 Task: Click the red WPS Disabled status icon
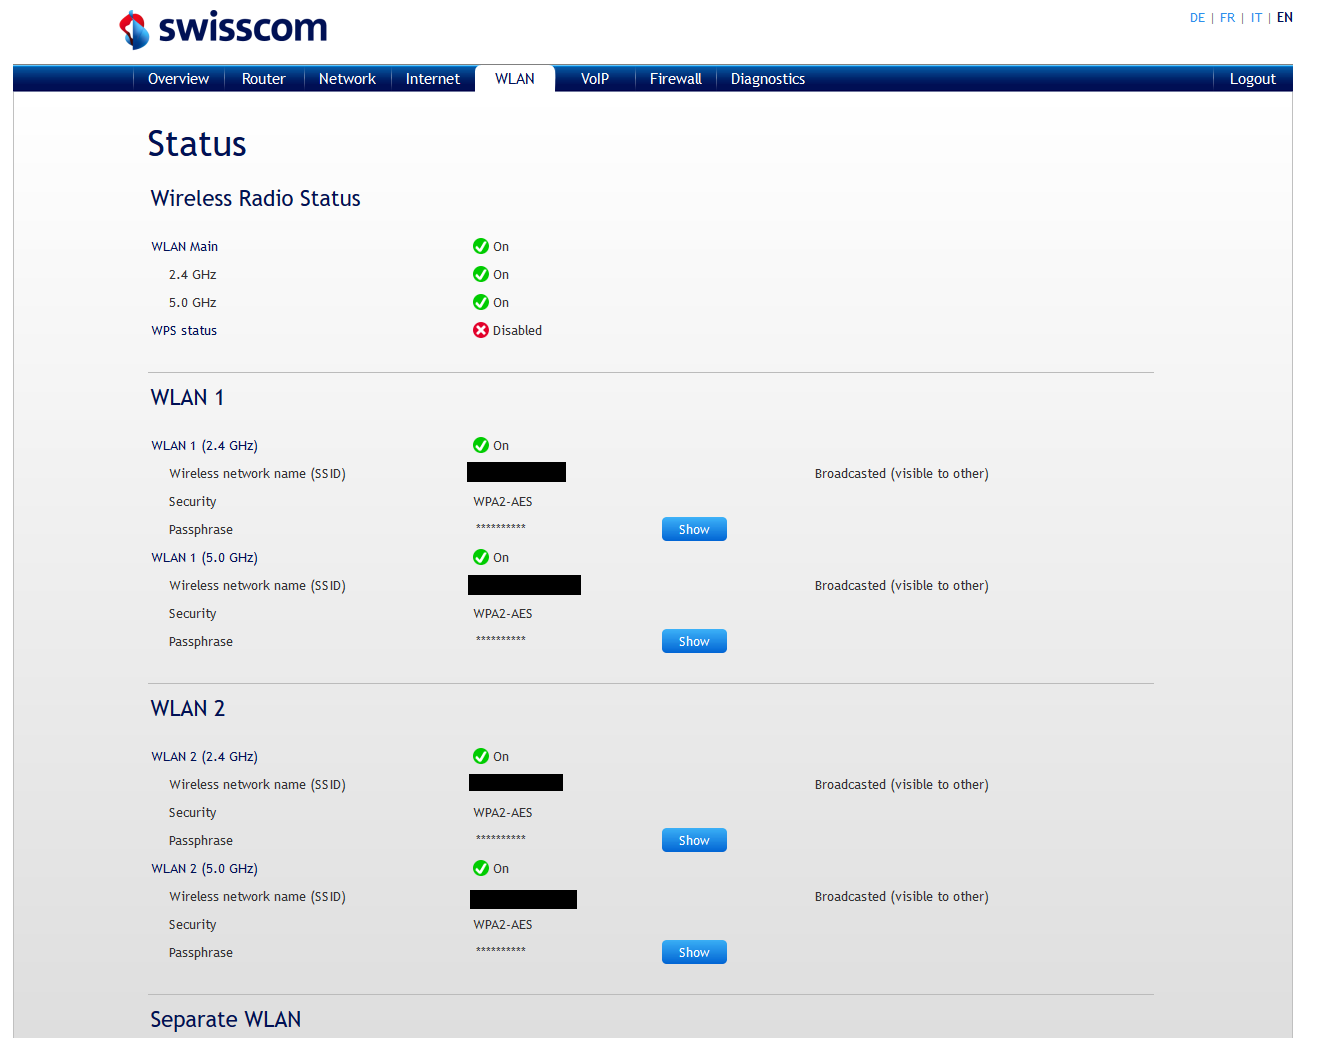point(481,330)
